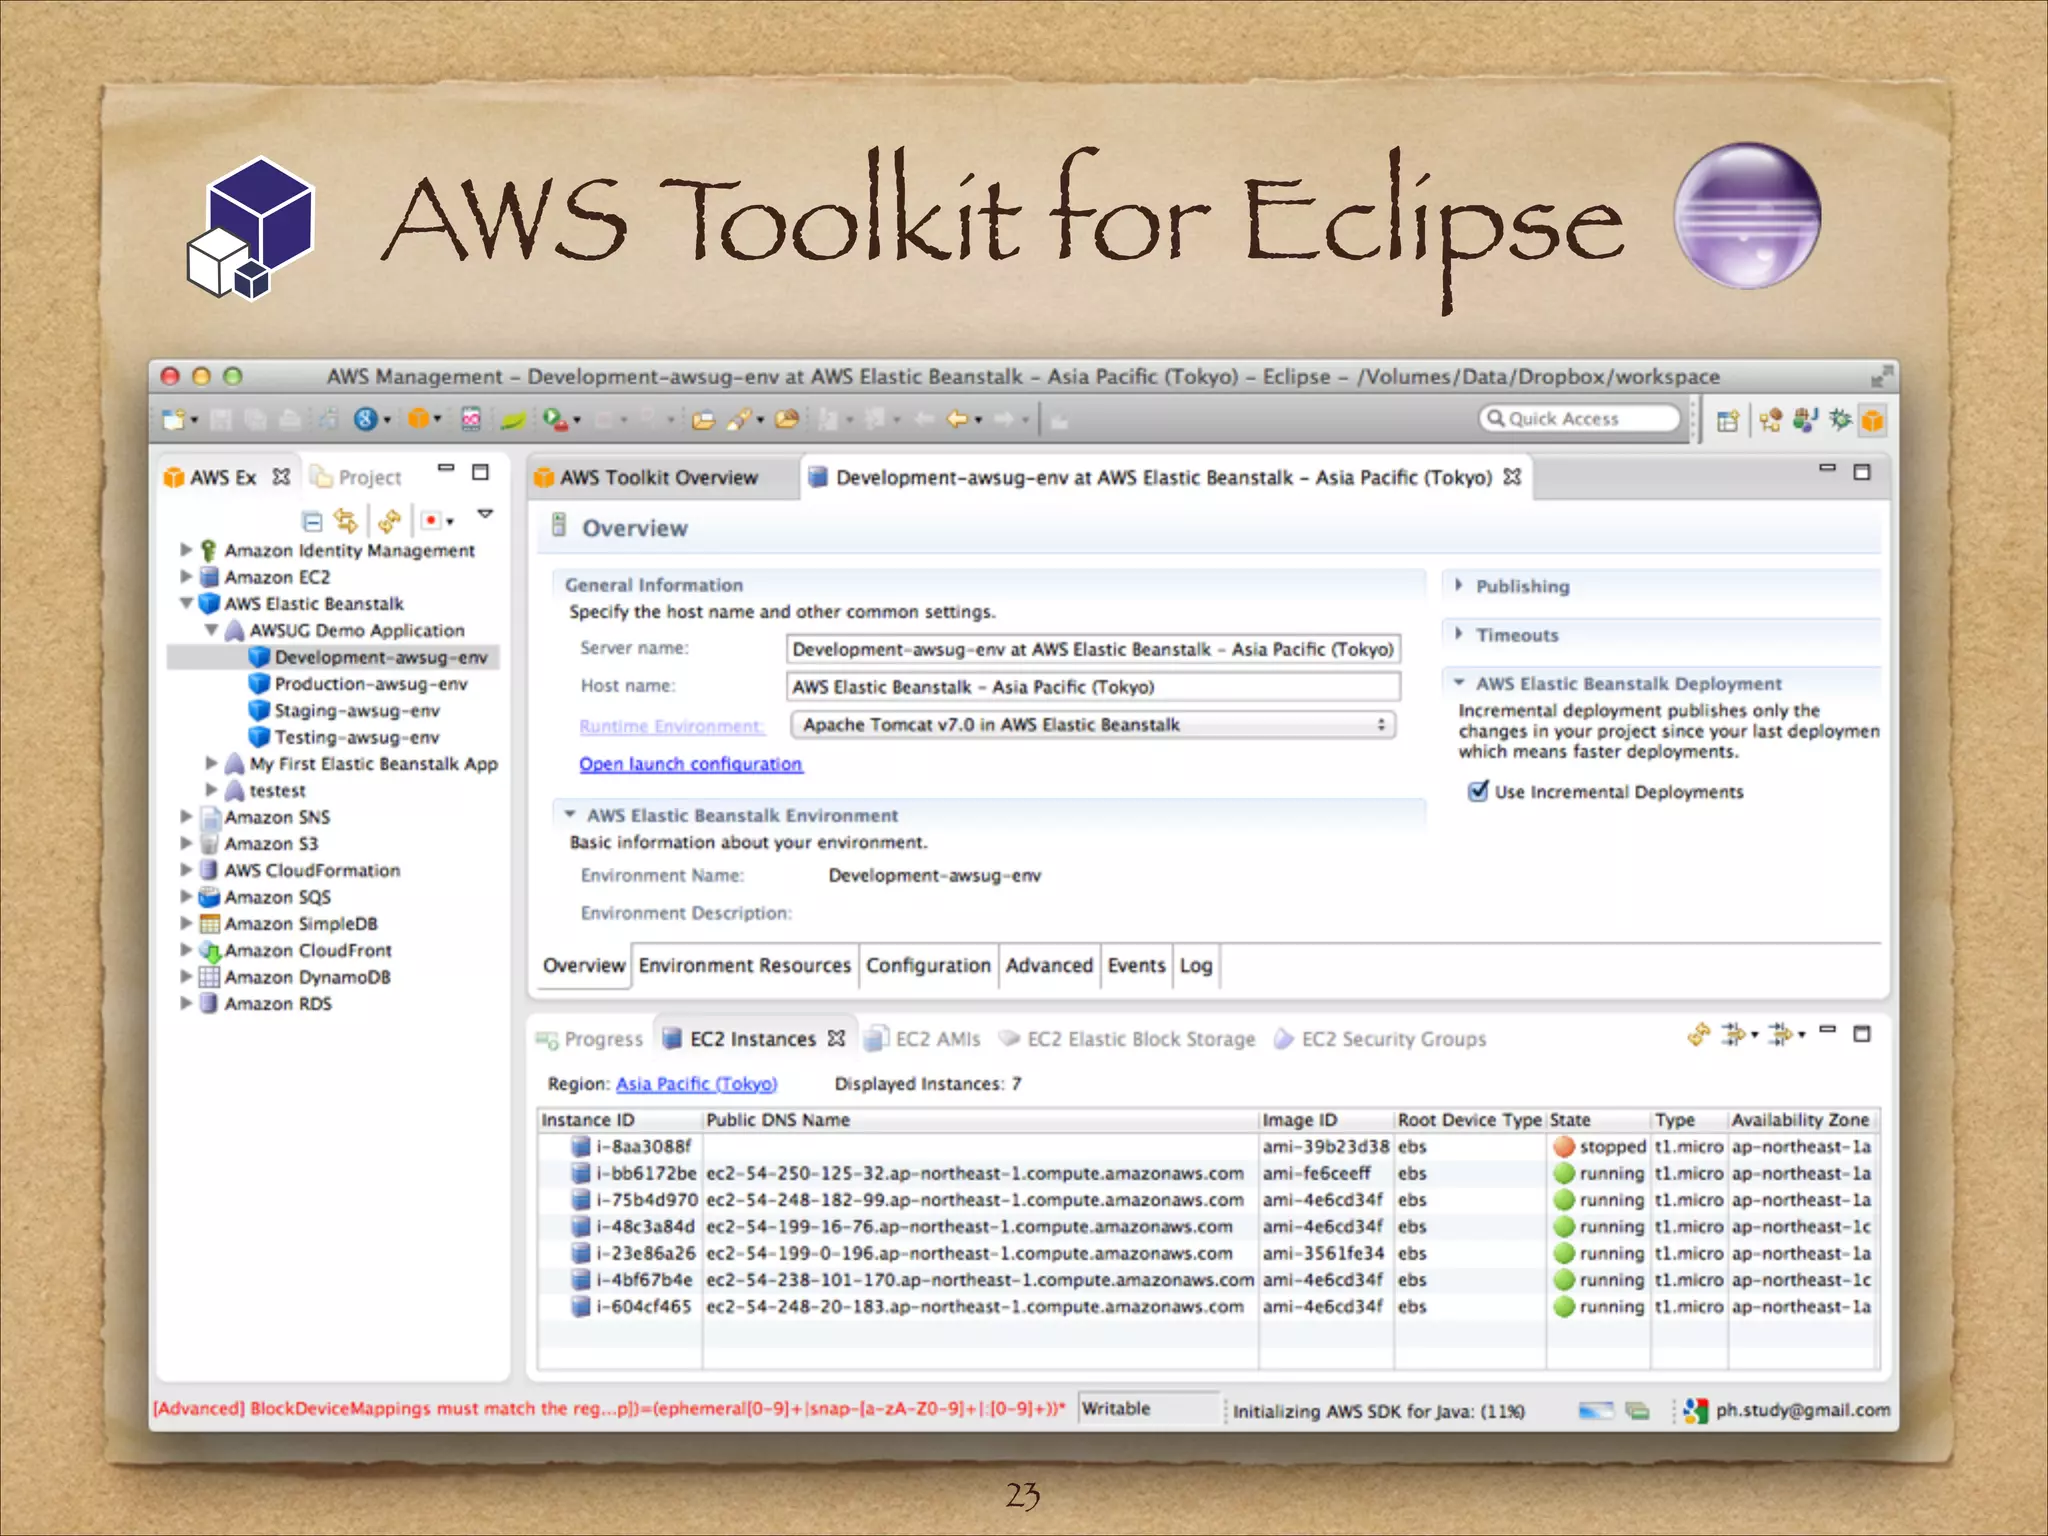This screenshot has height=1536, width=2048.
Task: Open the Advanced tab
Action: (x=1049, y=965)
